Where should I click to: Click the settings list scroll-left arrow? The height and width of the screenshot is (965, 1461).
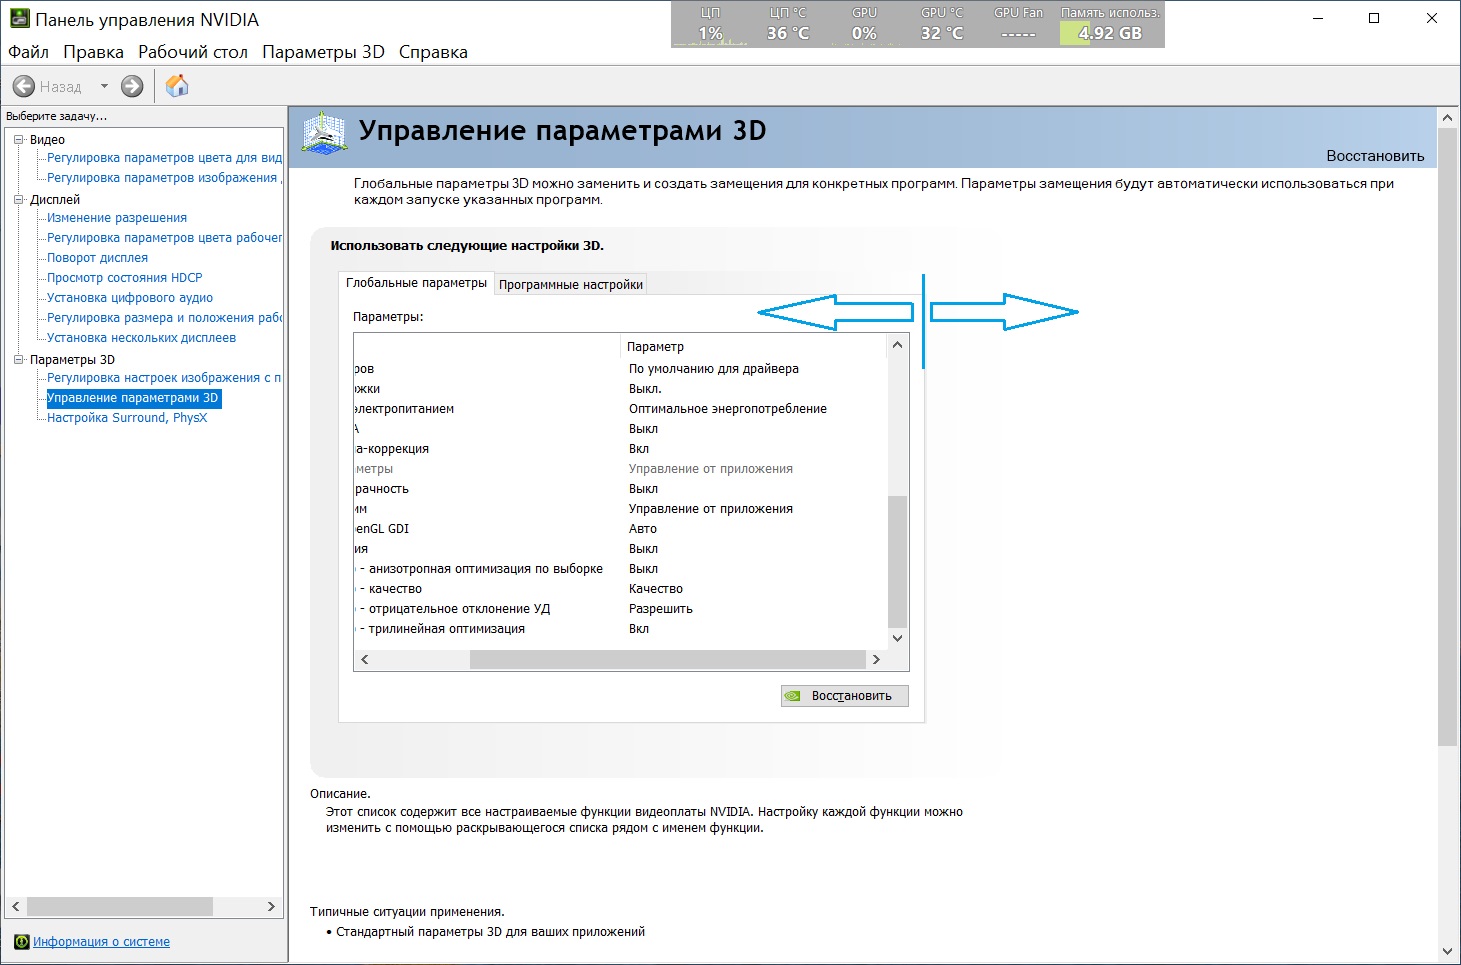pyautogui.click(x=365, y=660)
